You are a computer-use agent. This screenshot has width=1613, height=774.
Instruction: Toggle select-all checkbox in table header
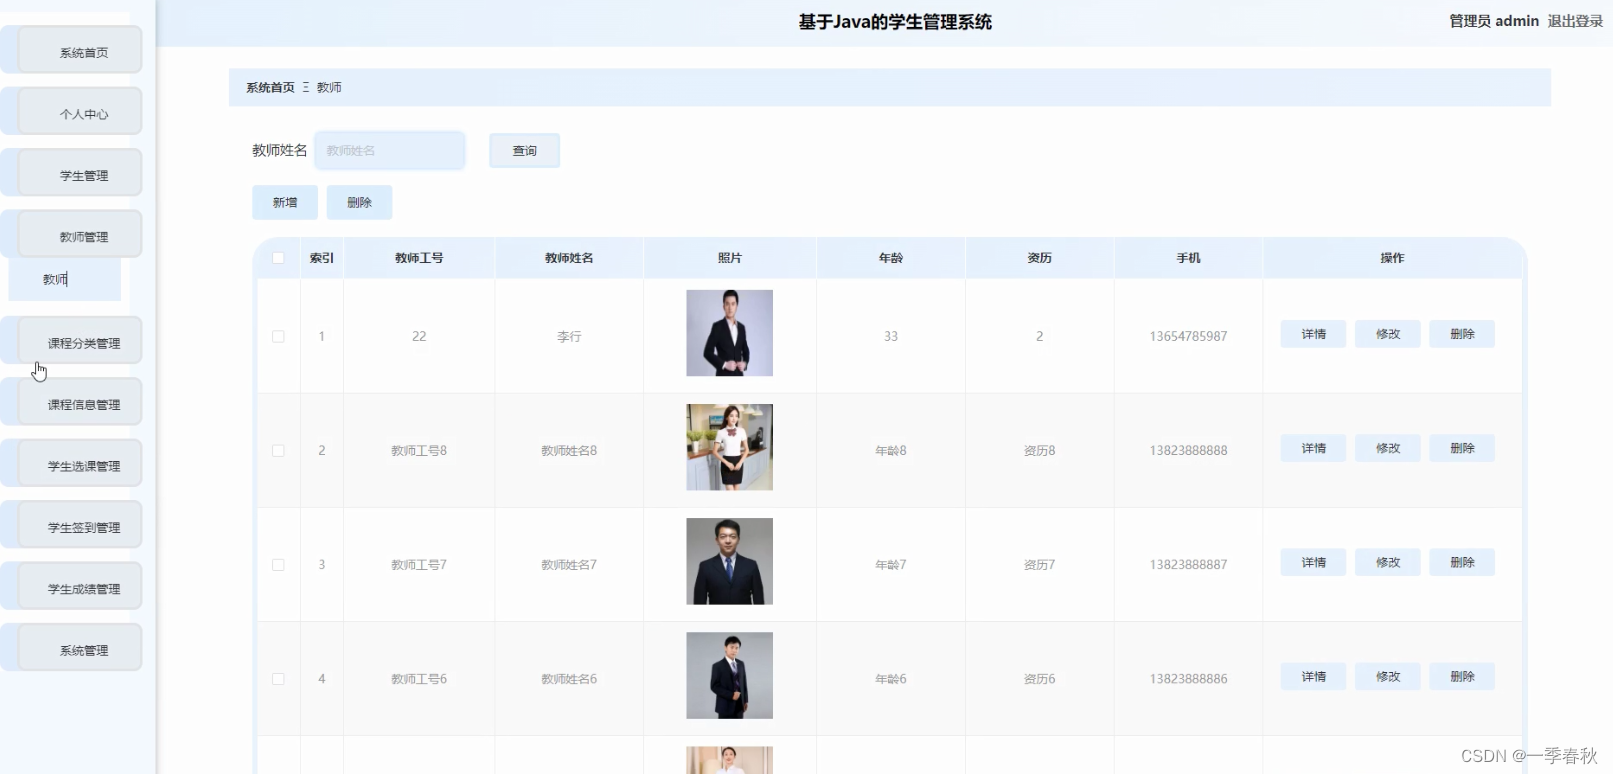tap(278, 258)
